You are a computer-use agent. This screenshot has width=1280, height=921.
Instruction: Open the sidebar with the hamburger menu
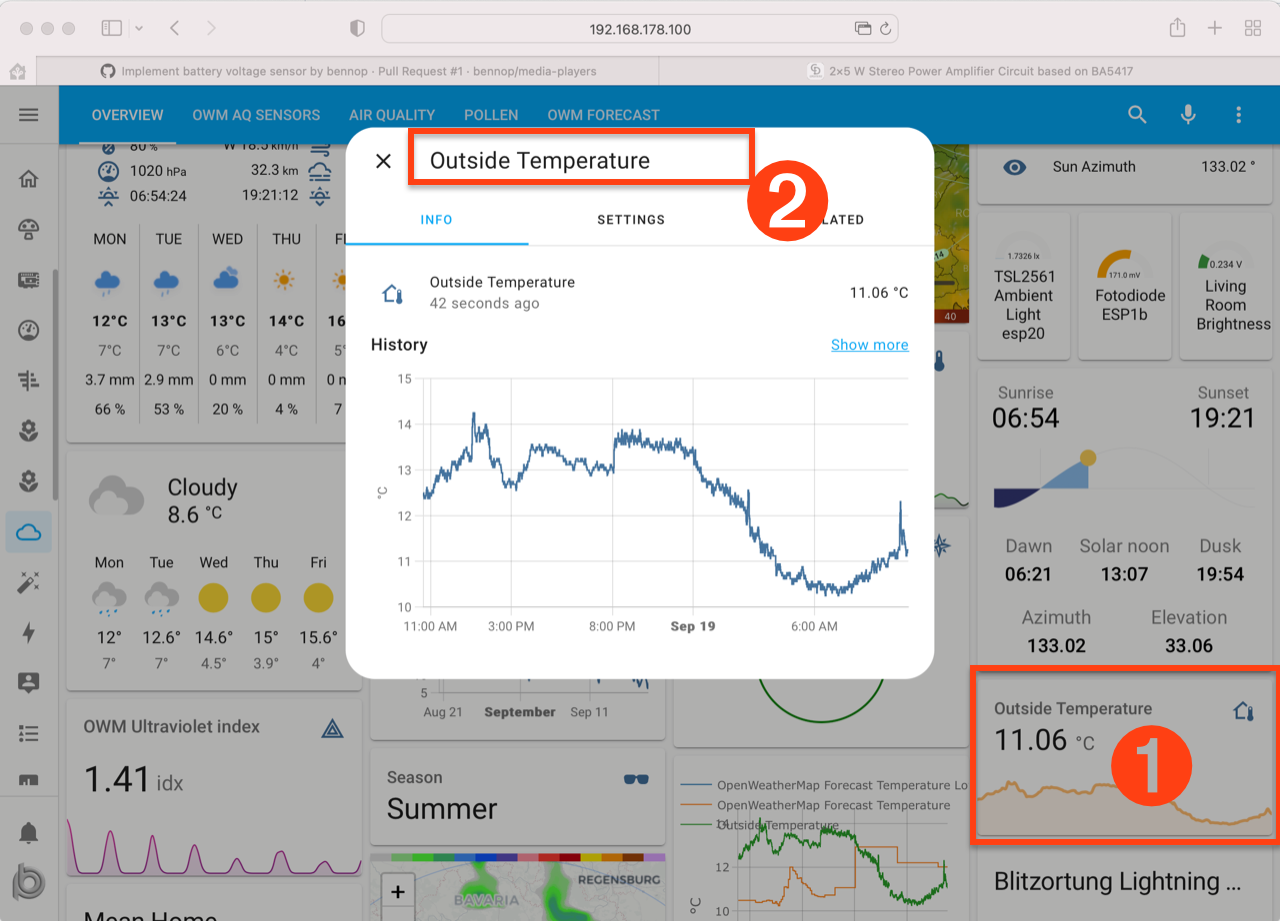[x=29, y=114]
